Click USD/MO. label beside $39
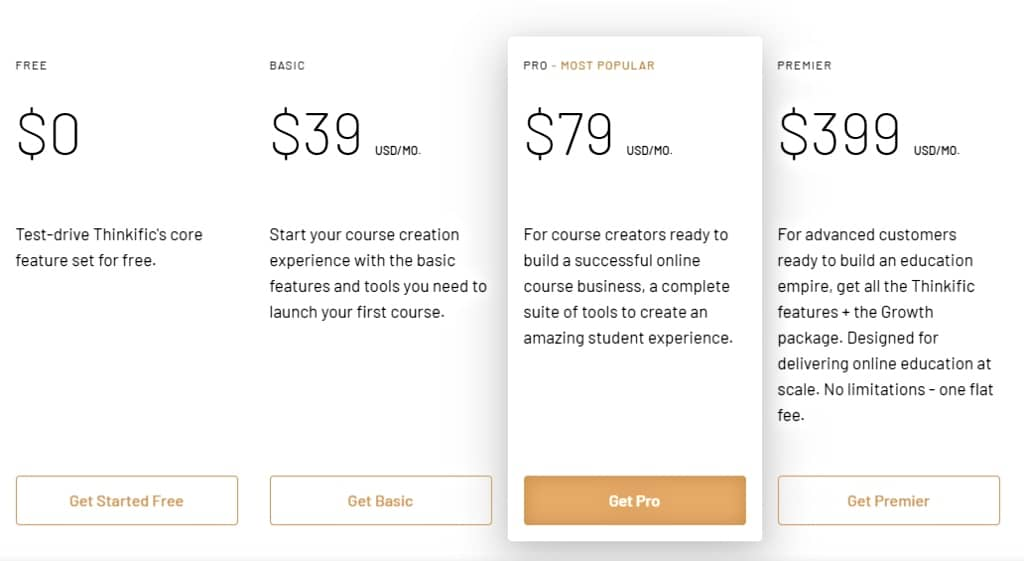 tap(398, 151)
